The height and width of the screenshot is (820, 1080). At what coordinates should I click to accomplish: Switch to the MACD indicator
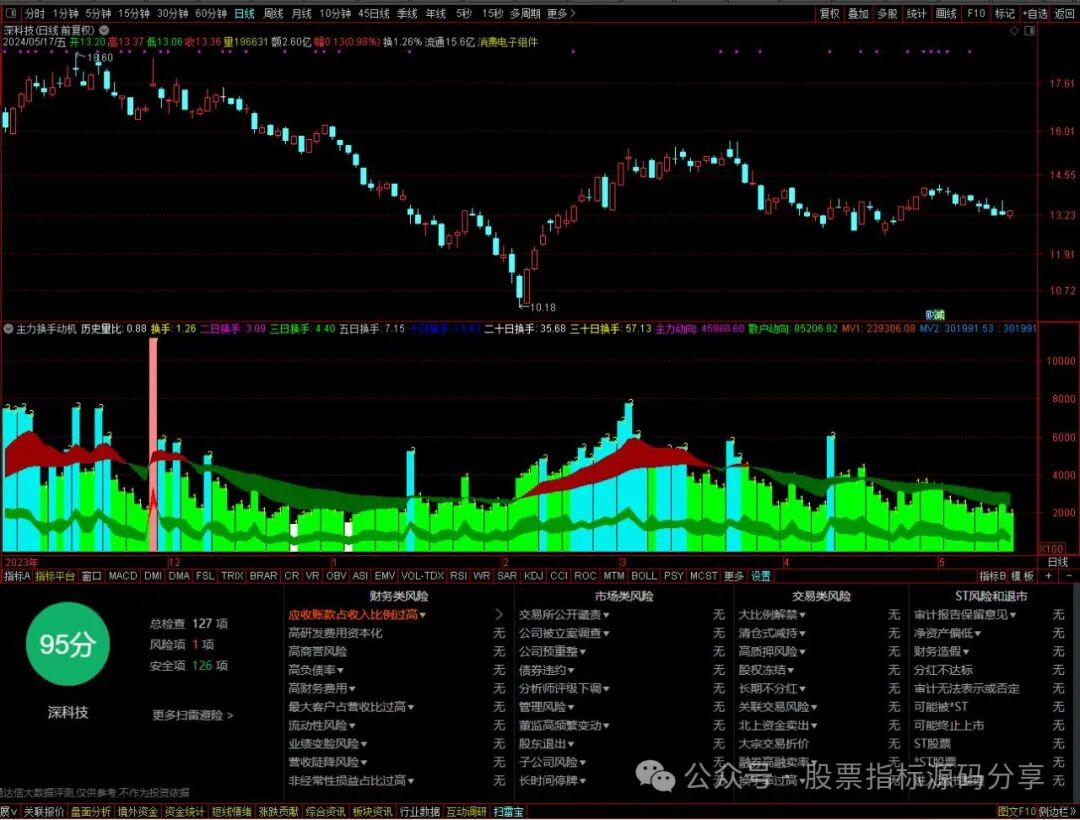(123, 576)
